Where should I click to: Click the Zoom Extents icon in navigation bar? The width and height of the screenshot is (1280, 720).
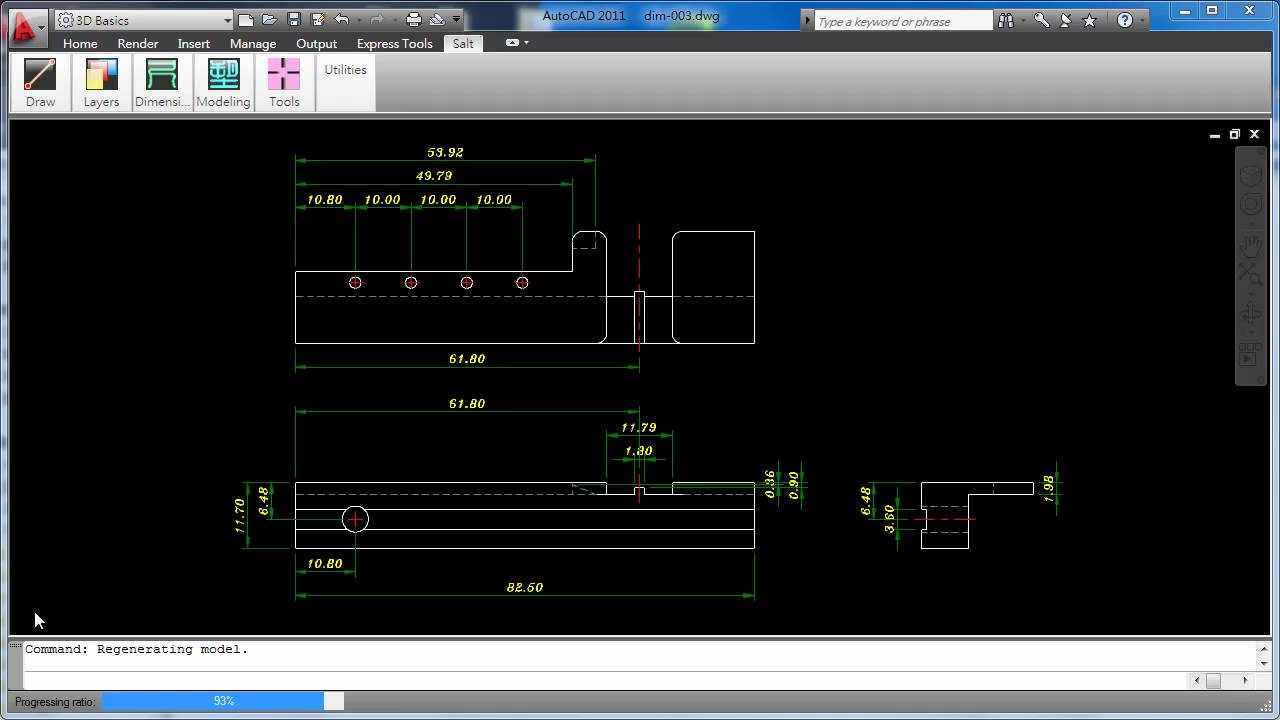point(1251,274)
